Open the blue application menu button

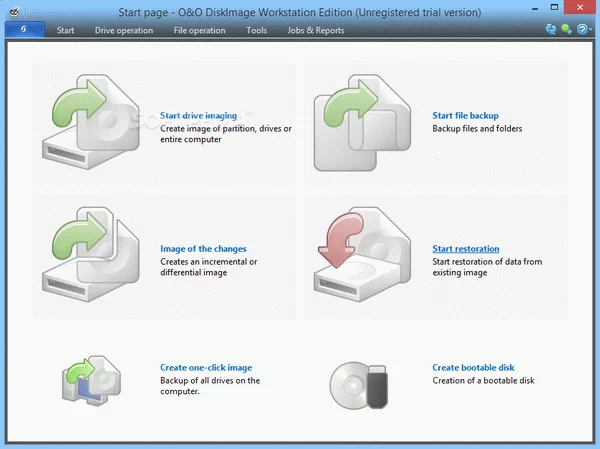[x=24, y=29]
